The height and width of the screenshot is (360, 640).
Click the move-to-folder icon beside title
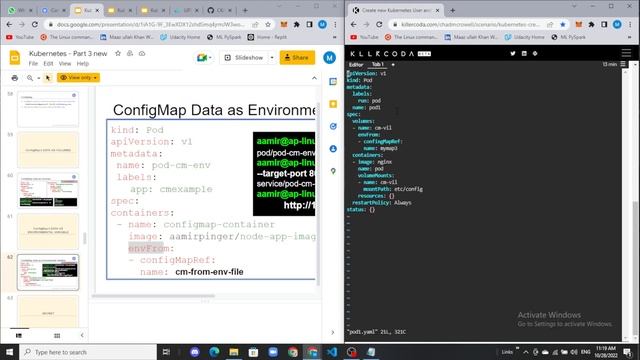(130, 53)
